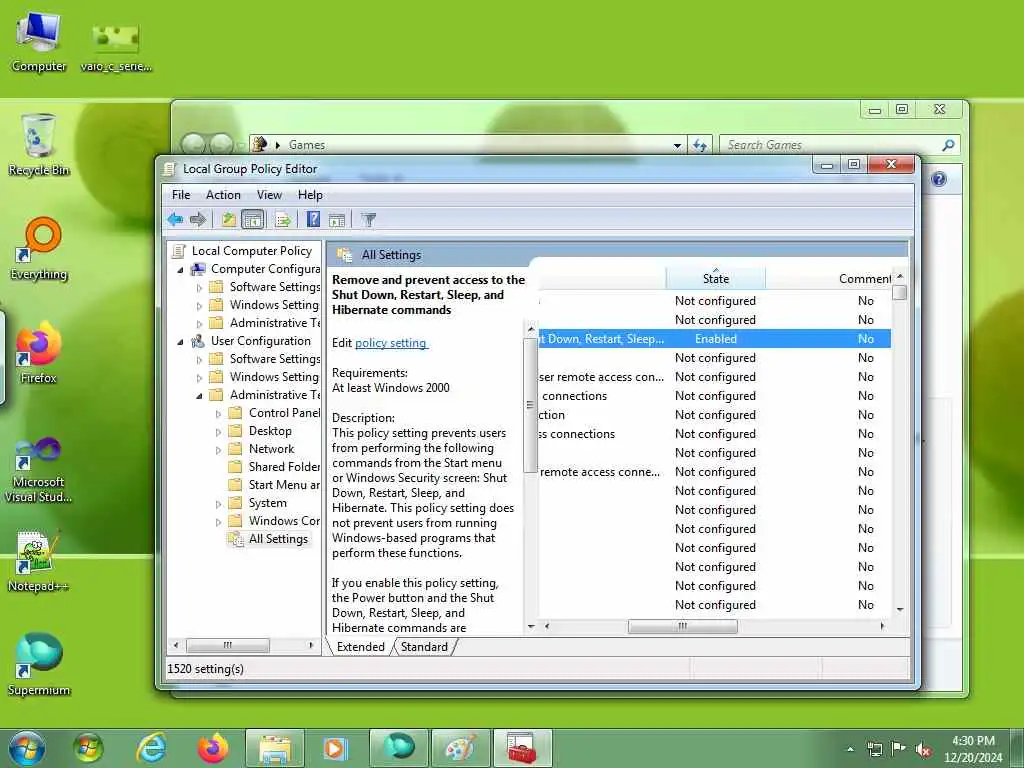1024x768 pixels.
Task: Open the View menu
Action: click(x=269, y=195)
